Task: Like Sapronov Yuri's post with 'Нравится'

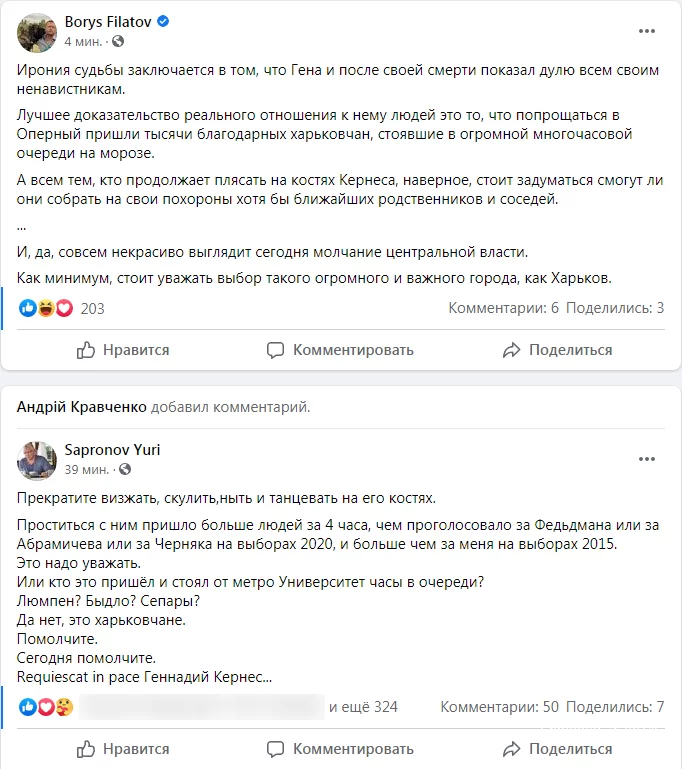Action: click(123, 748)
